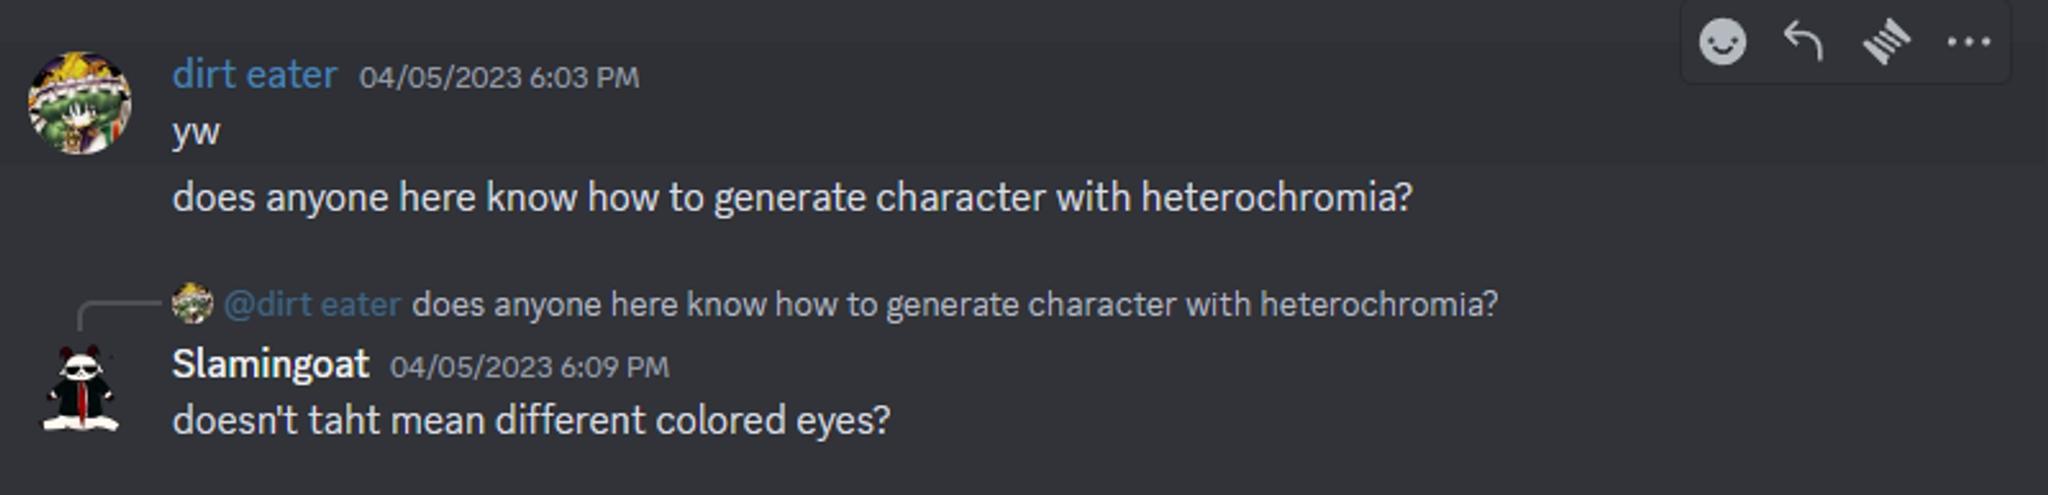Click dirt eater's large profile avatar
The width and height of the screenshot is (2048, 495).
(x=79, y=103)
